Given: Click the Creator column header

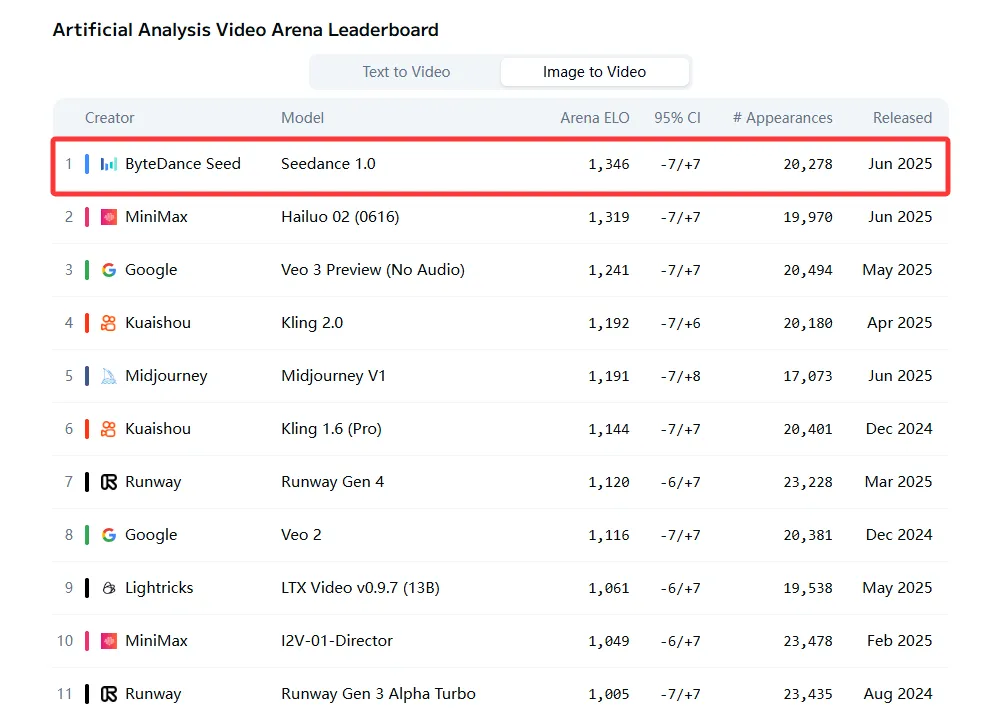Looking at the screenshot, I should pyautogui.click(x=109, y=117).
